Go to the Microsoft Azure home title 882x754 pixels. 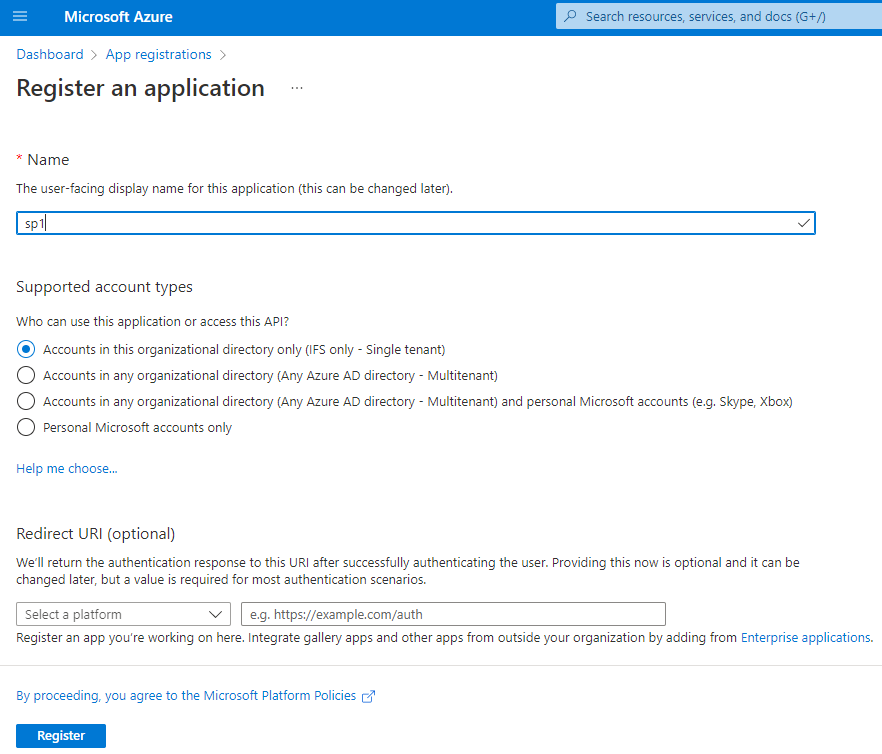(x=118, y=17)
